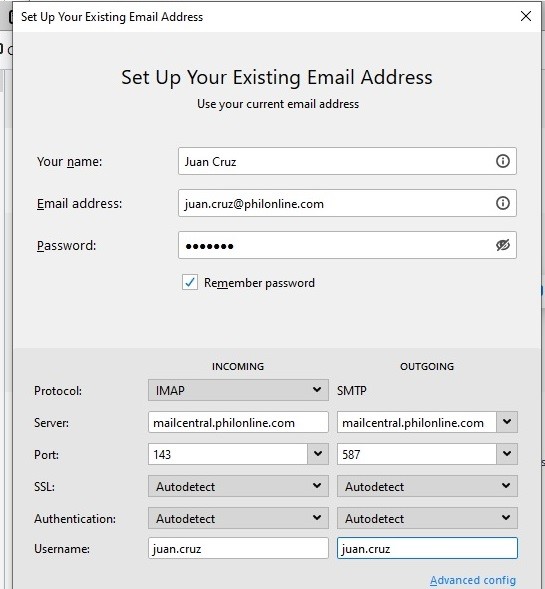
Task: Click info icon beside Your name field
Action: (503, 161)
